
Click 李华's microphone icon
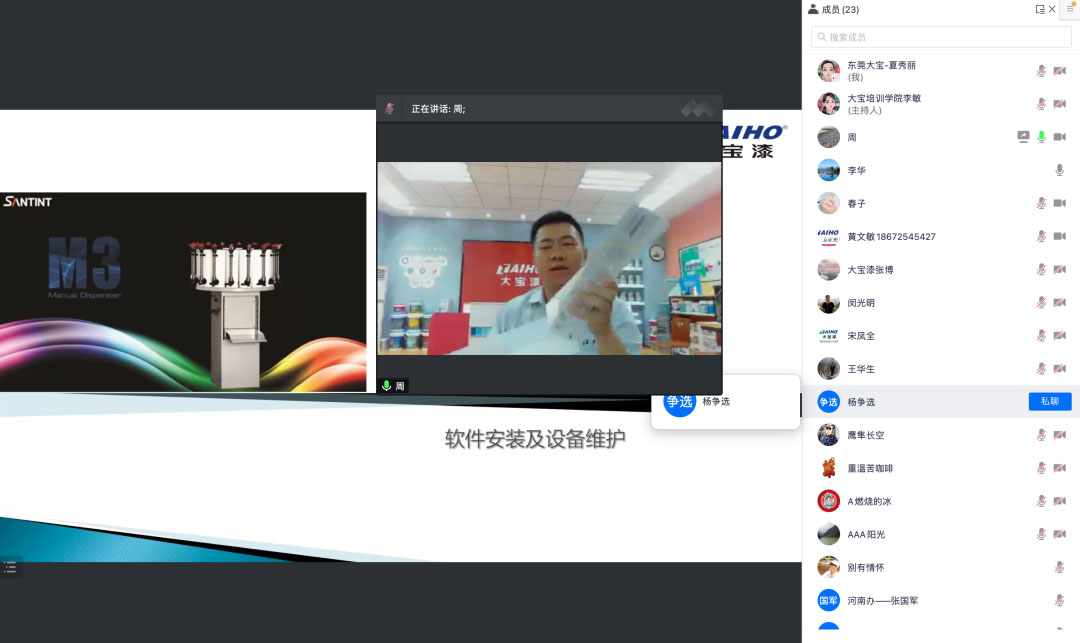pyautogui.click(x=1059, y=170)
